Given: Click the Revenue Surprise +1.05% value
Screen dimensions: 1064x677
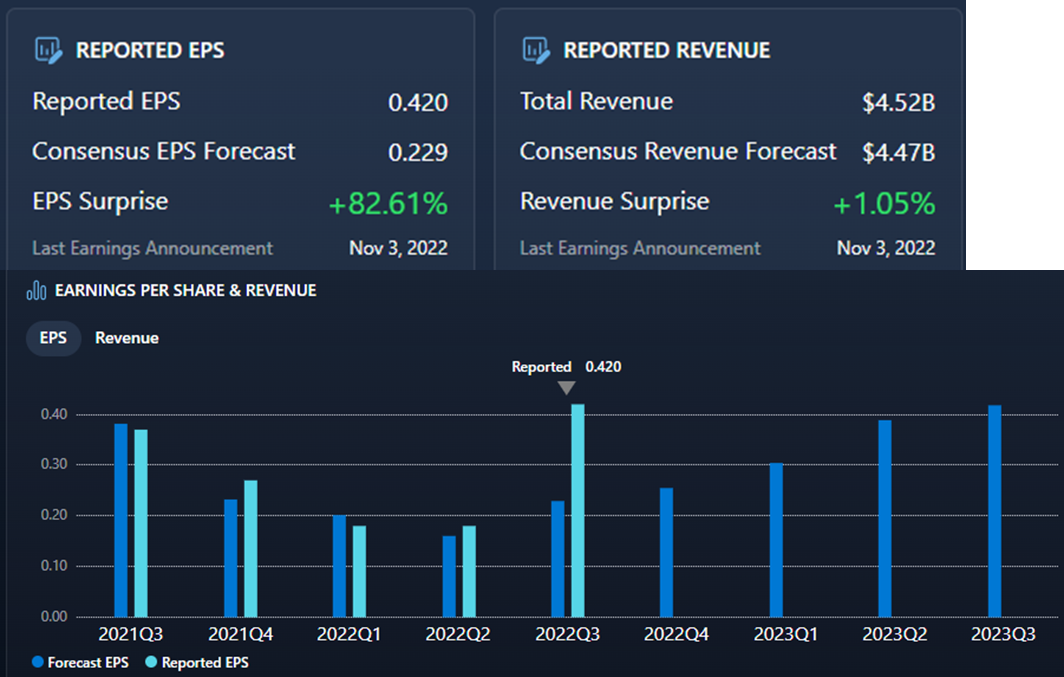Looking at the screenshot, I should (x=884, y=205).
